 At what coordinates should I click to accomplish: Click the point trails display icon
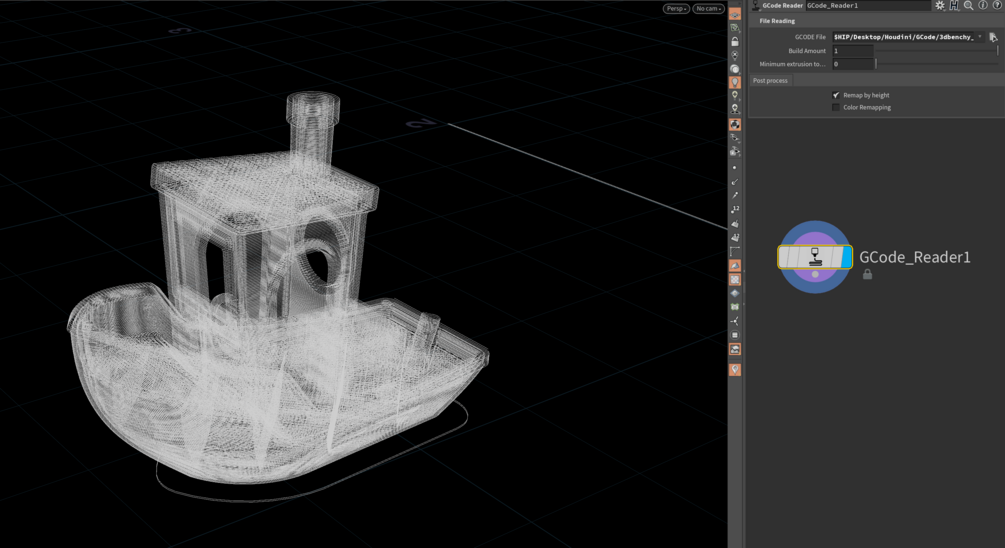point(735,195)
